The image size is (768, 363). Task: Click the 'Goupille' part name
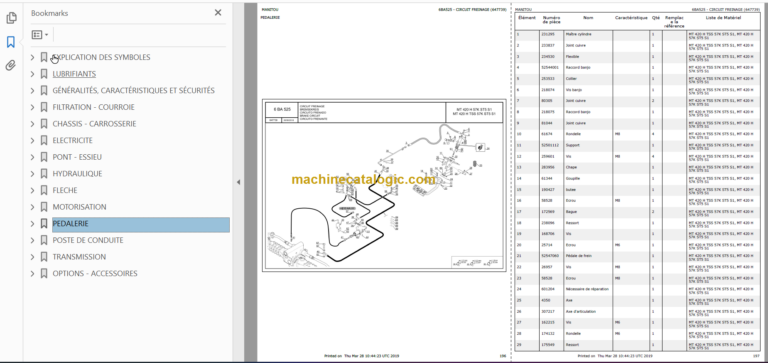point(573,178)
